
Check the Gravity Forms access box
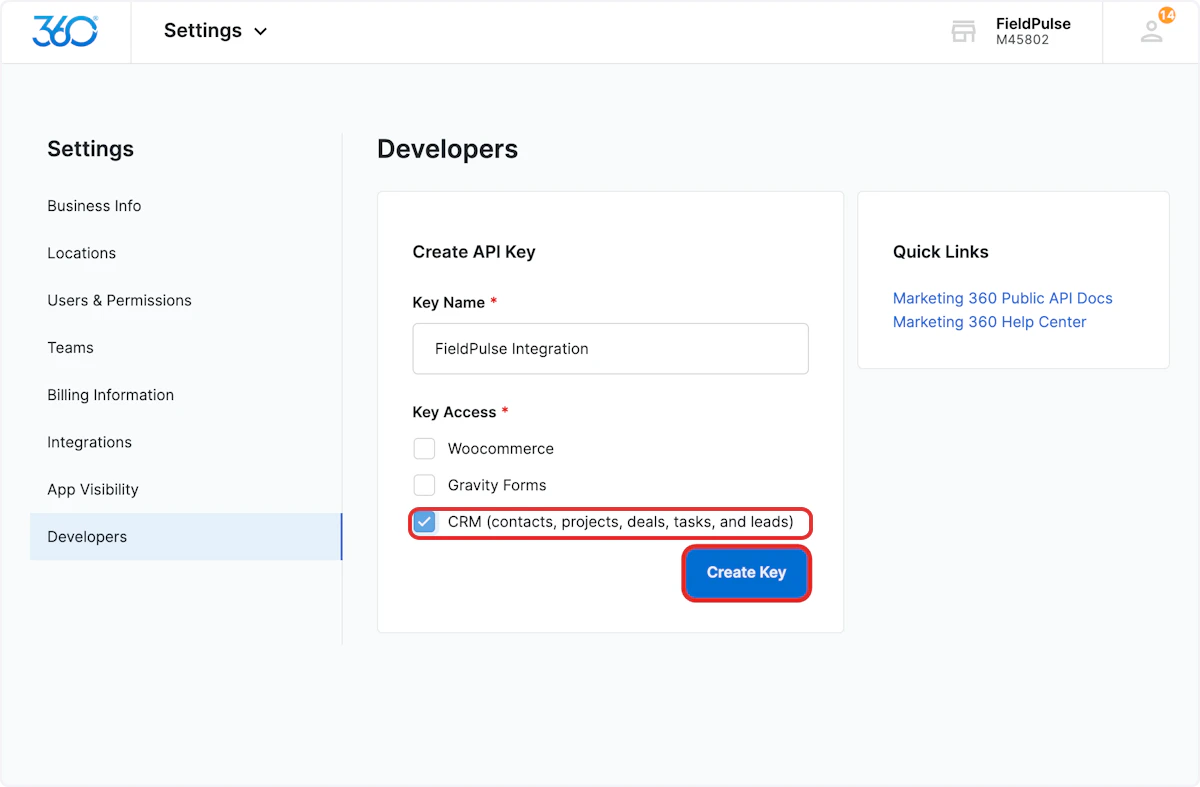[x=425, y=485]
